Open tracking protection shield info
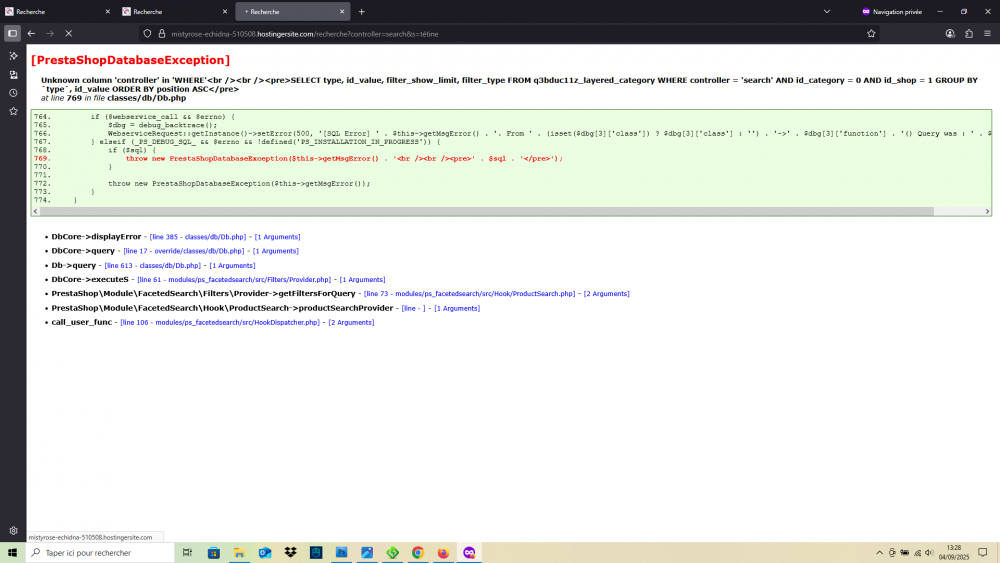The height and width of the screenshot is (563, 1000). tap(147, 34)
